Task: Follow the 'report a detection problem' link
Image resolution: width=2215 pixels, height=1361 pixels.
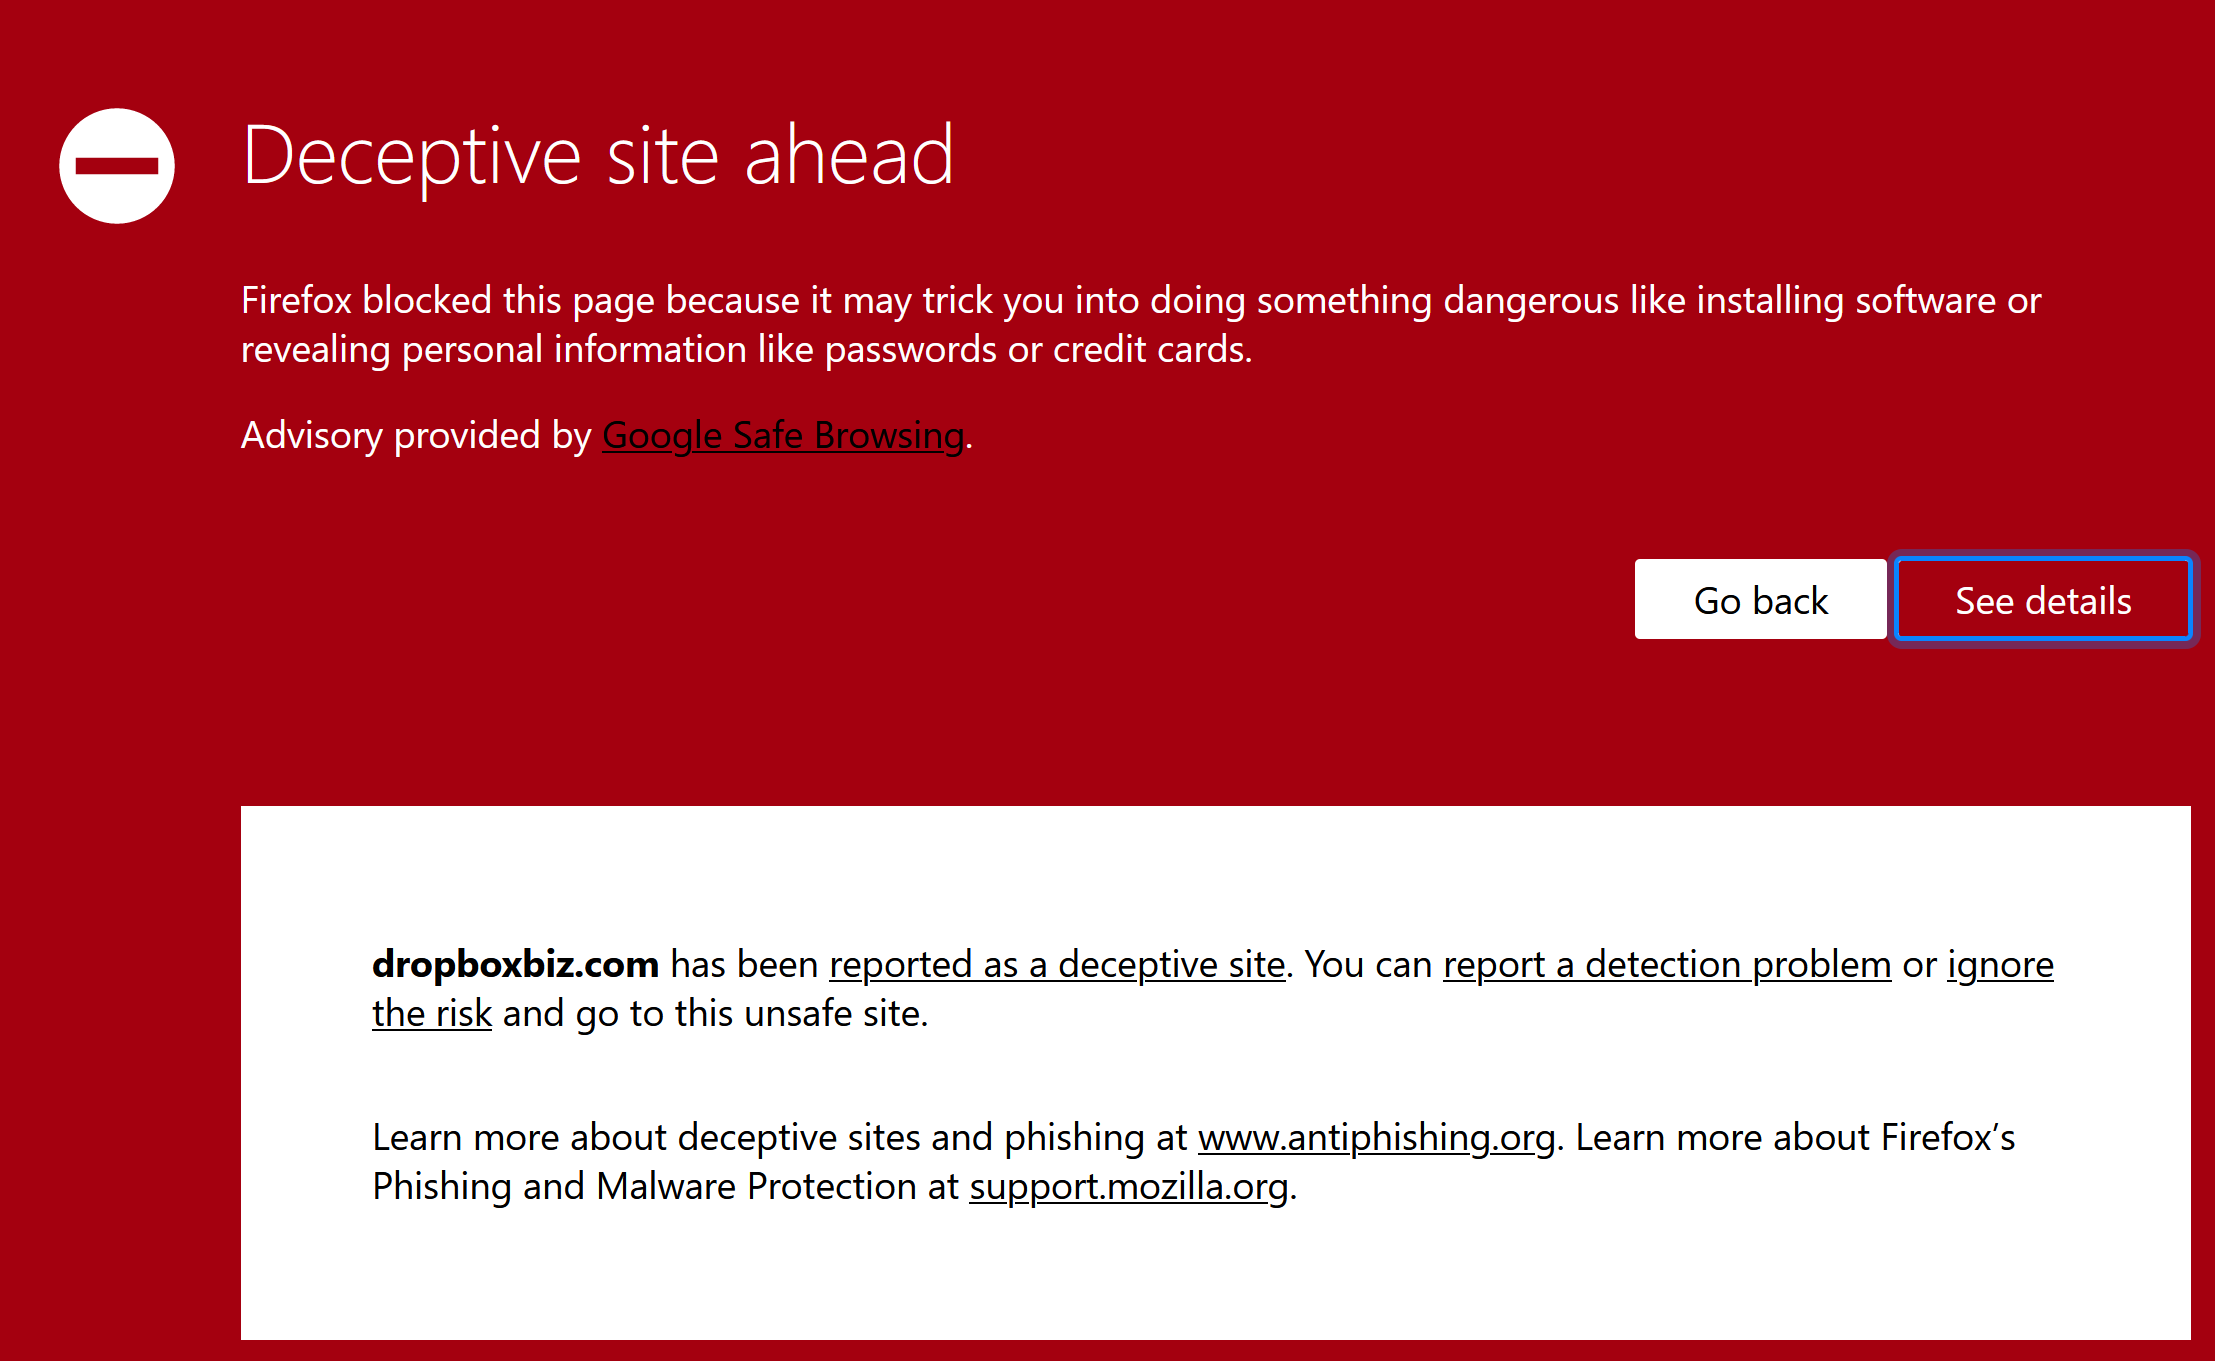Action: pos(1666,965)
